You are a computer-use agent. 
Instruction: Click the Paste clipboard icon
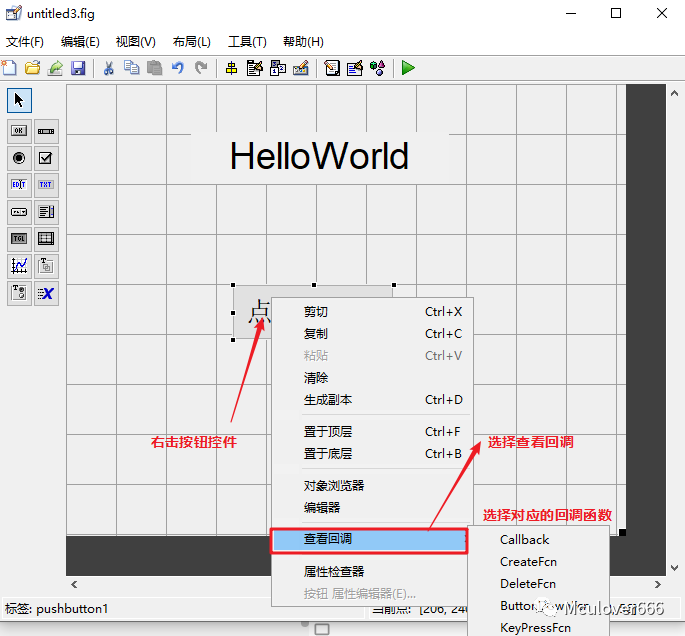click(154, 68)
